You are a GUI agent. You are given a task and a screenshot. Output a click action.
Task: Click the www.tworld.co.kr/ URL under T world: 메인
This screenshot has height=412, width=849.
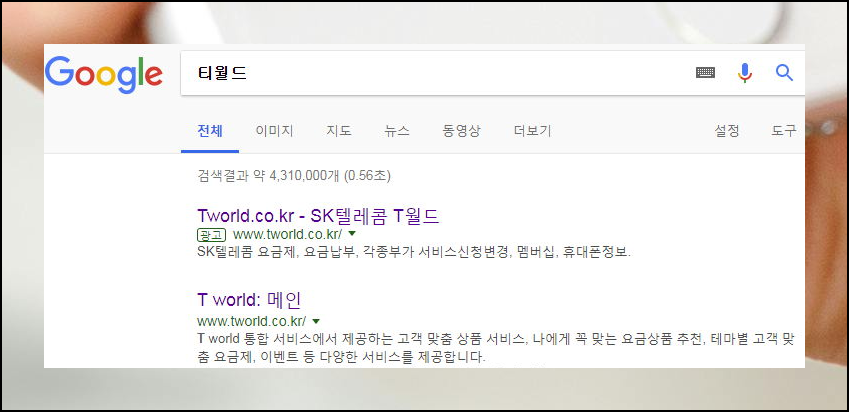(252, 321)
